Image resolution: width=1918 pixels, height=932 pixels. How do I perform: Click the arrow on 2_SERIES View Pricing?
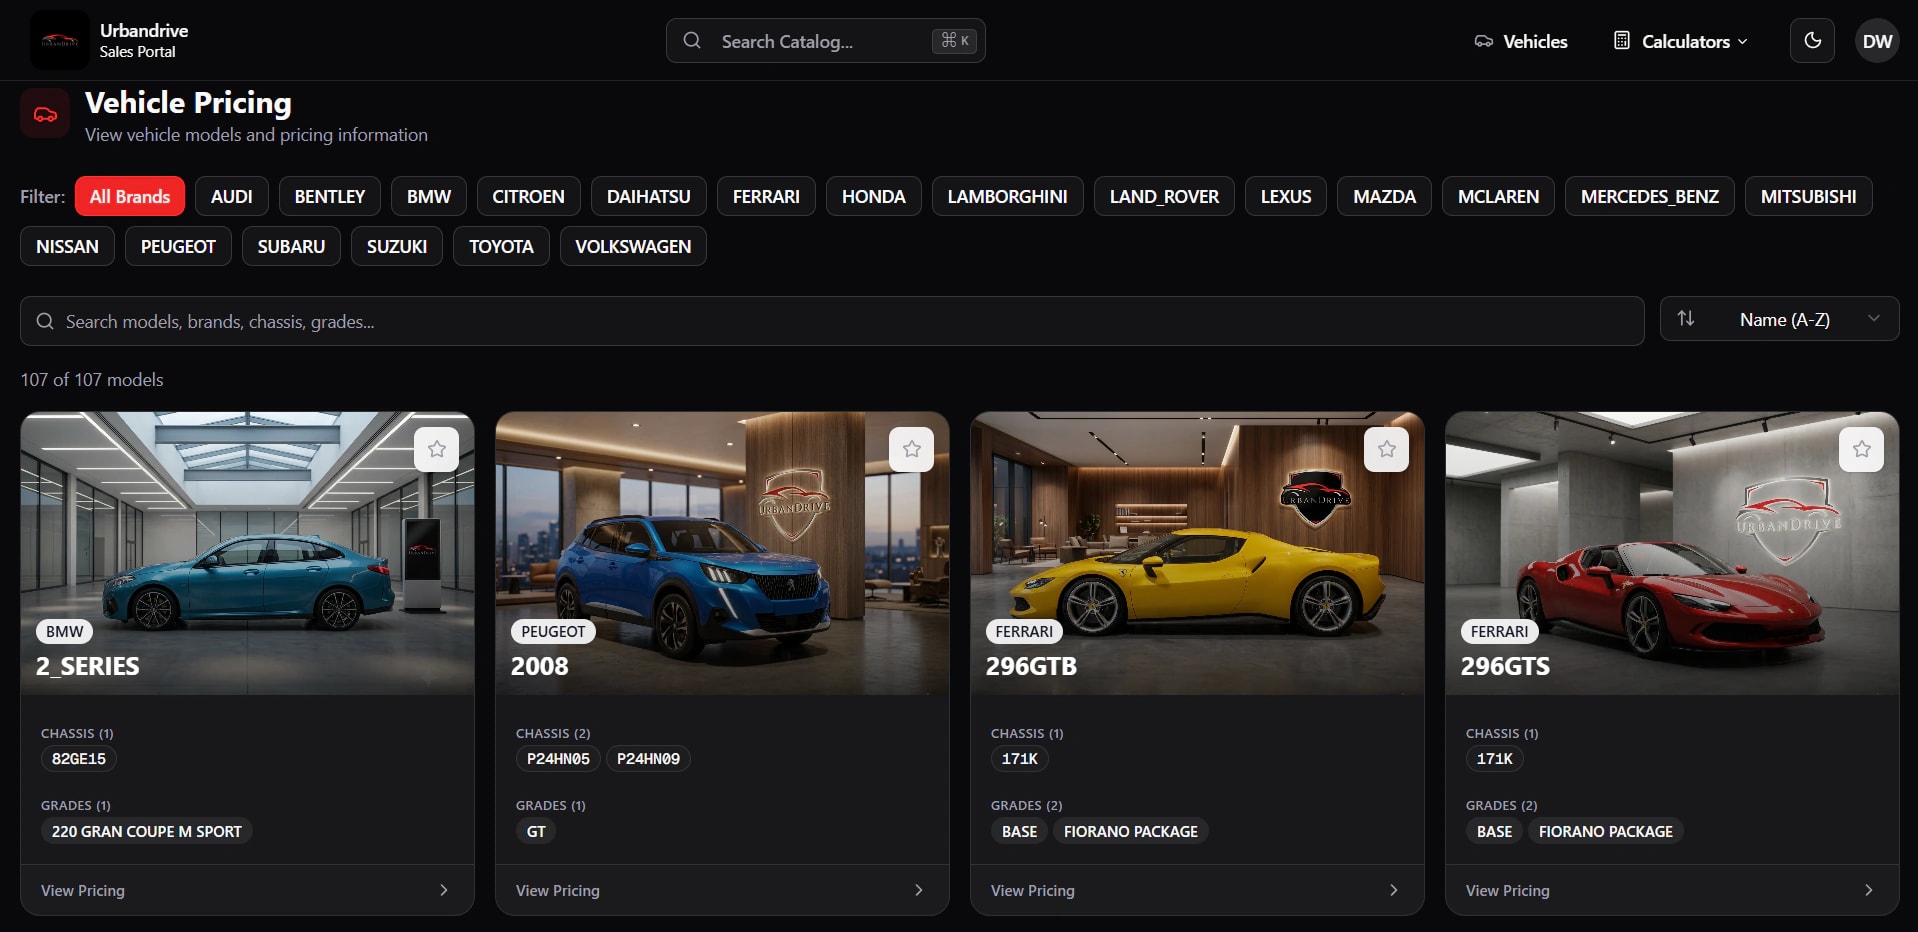444,890
